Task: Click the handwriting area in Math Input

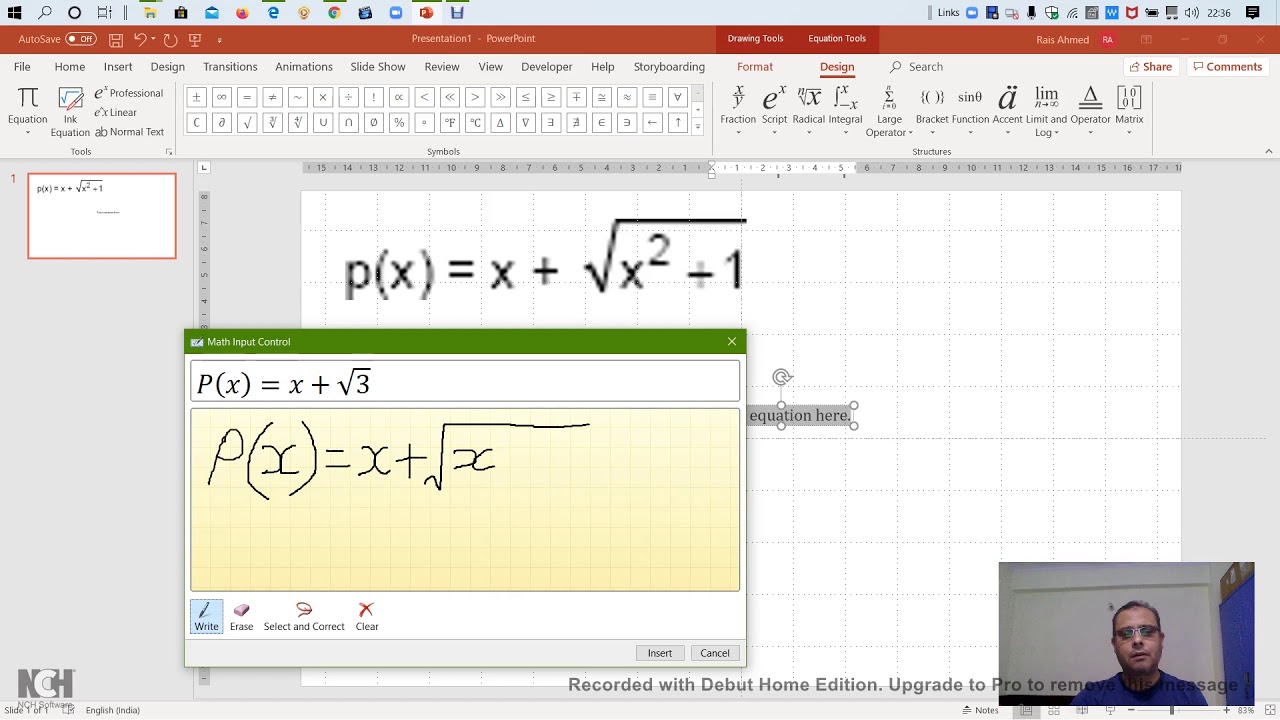Action: 465,500
